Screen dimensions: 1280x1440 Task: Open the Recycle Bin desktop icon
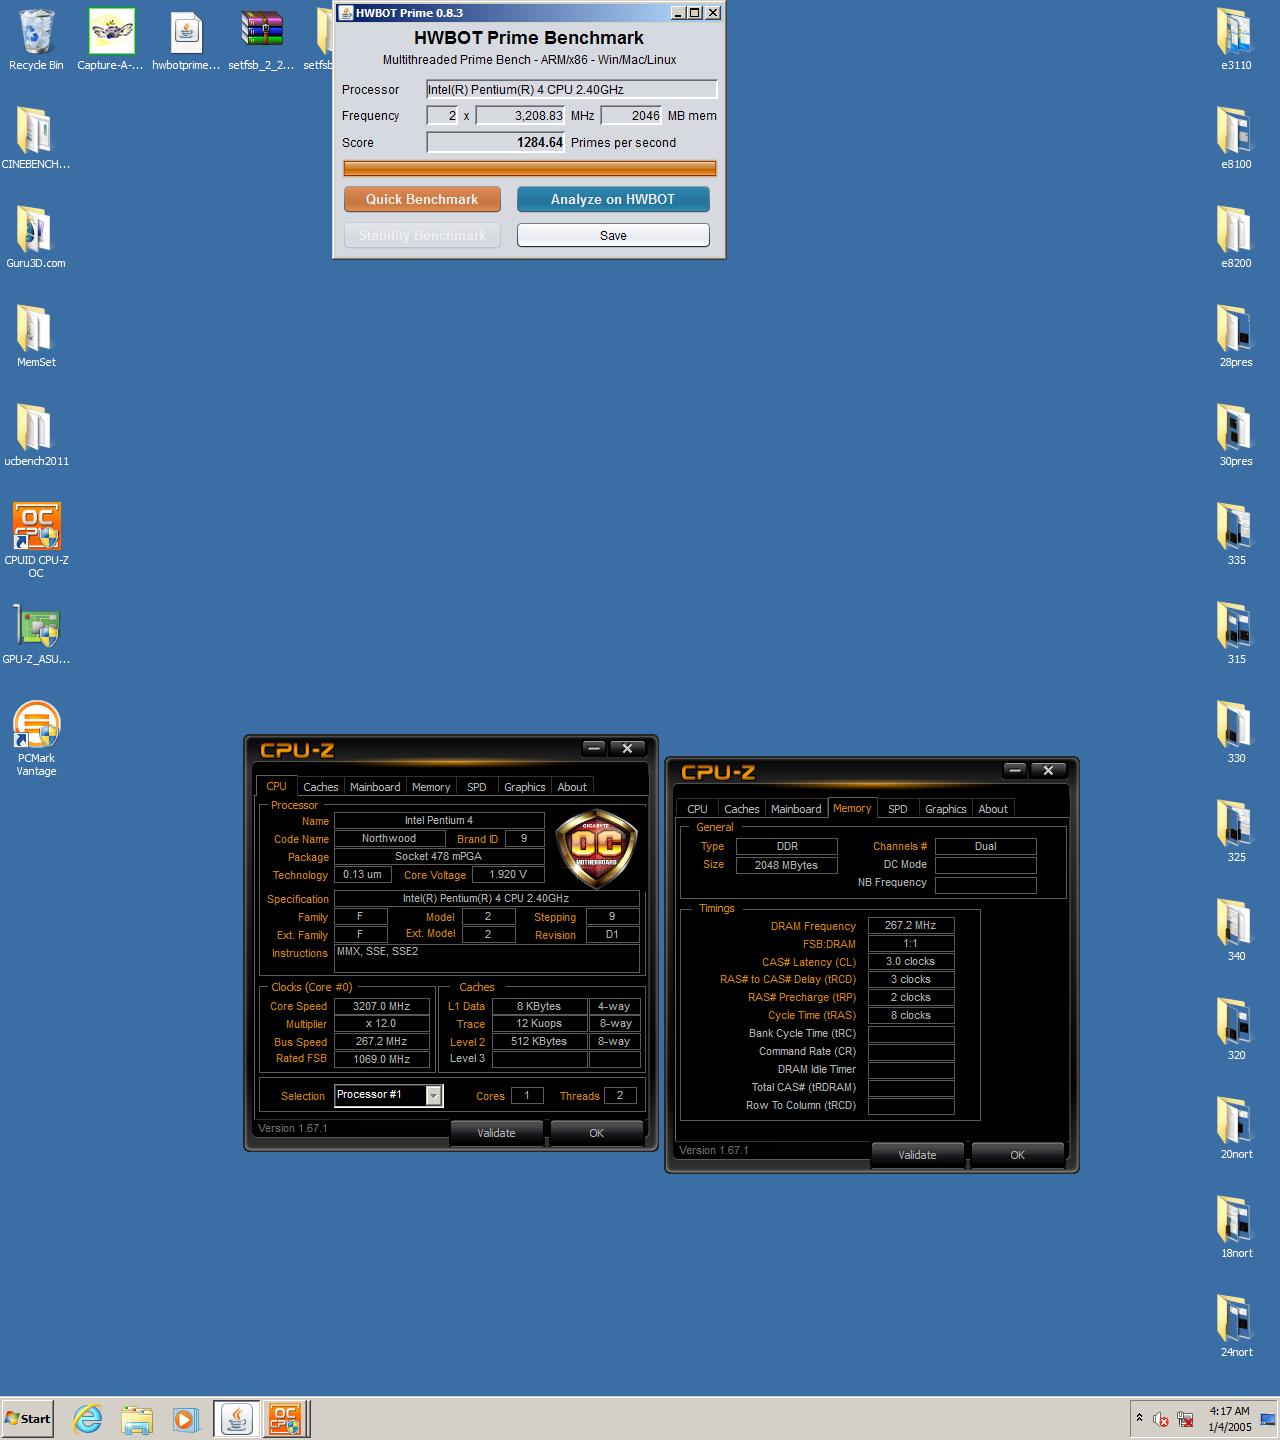36,40
